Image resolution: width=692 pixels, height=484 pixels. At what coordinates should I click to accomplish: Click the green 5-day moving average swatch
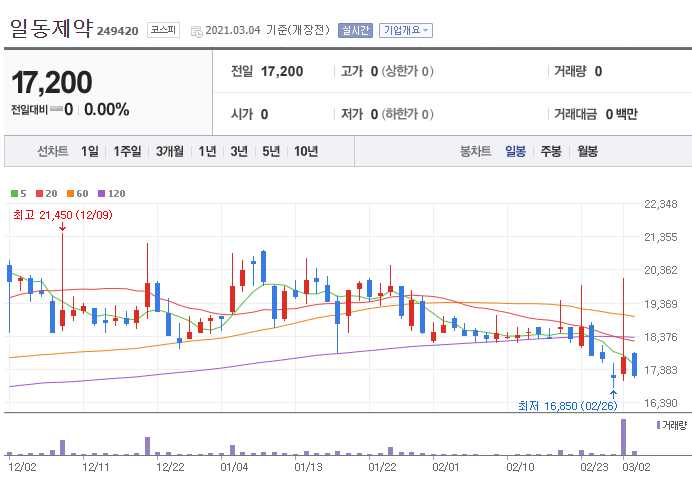[15, 194]
